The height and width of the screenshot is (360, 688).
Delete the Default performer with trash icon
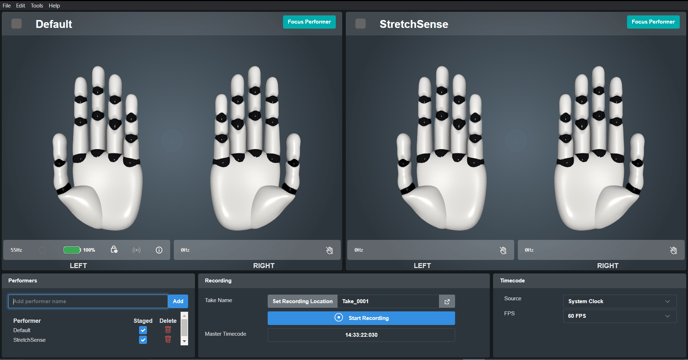(168, 330)
